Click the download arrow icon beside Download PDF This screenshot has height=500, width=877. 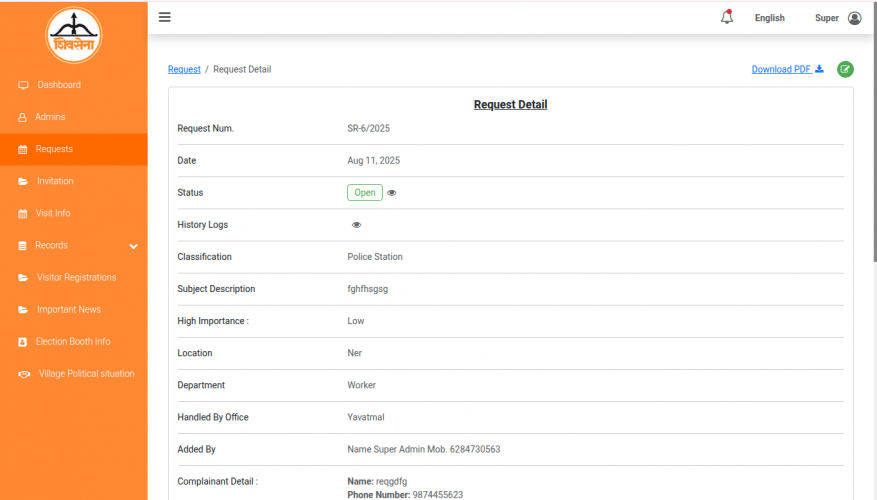point(819,69)
